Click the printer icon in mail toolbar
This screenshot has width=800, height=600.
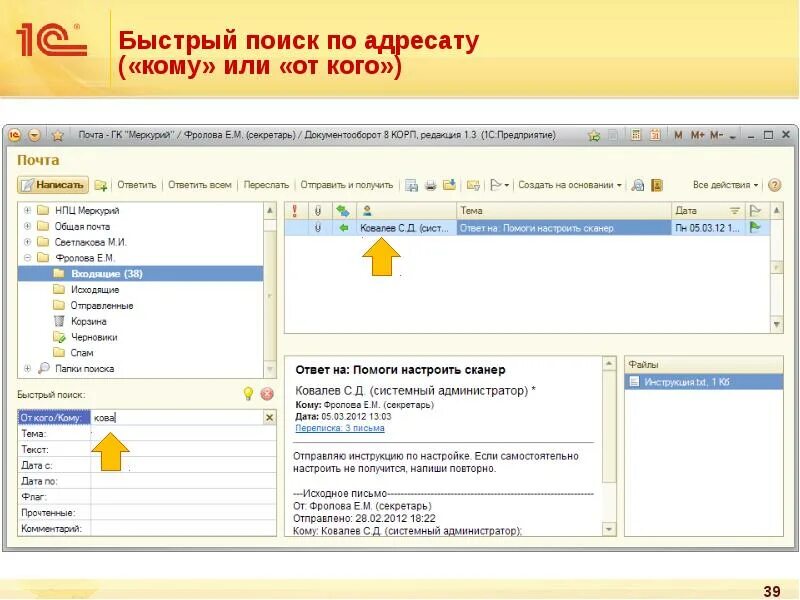click(431, 185)
